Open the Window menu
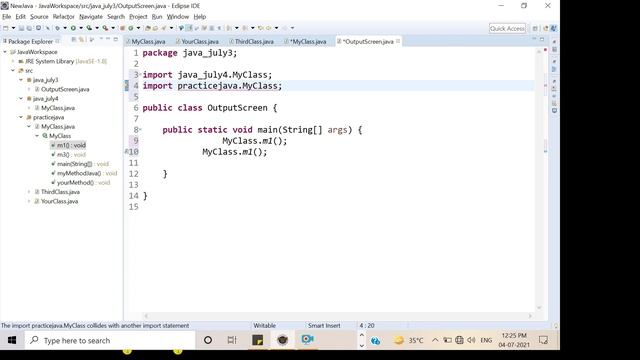 178,17
